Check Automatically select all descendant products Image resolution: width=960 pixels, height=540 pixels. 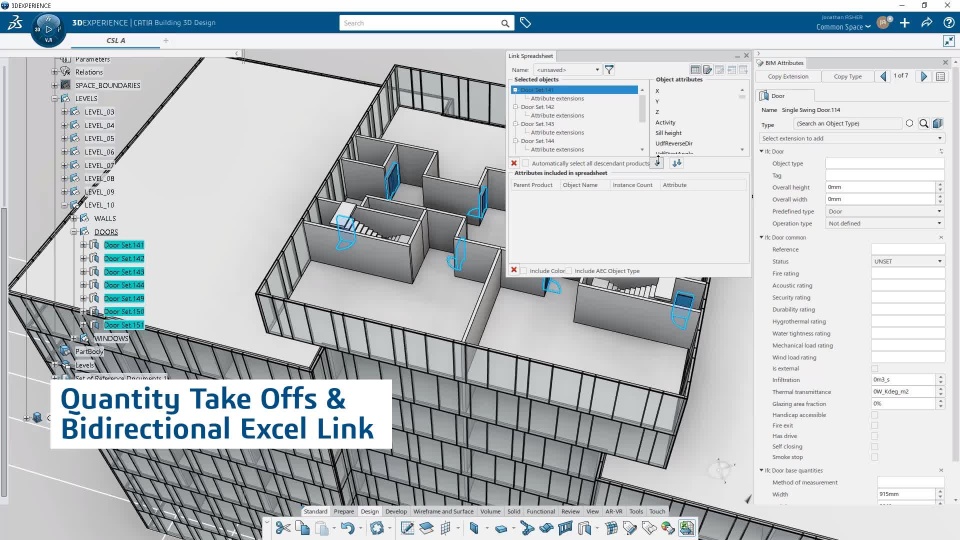point(526,163)
